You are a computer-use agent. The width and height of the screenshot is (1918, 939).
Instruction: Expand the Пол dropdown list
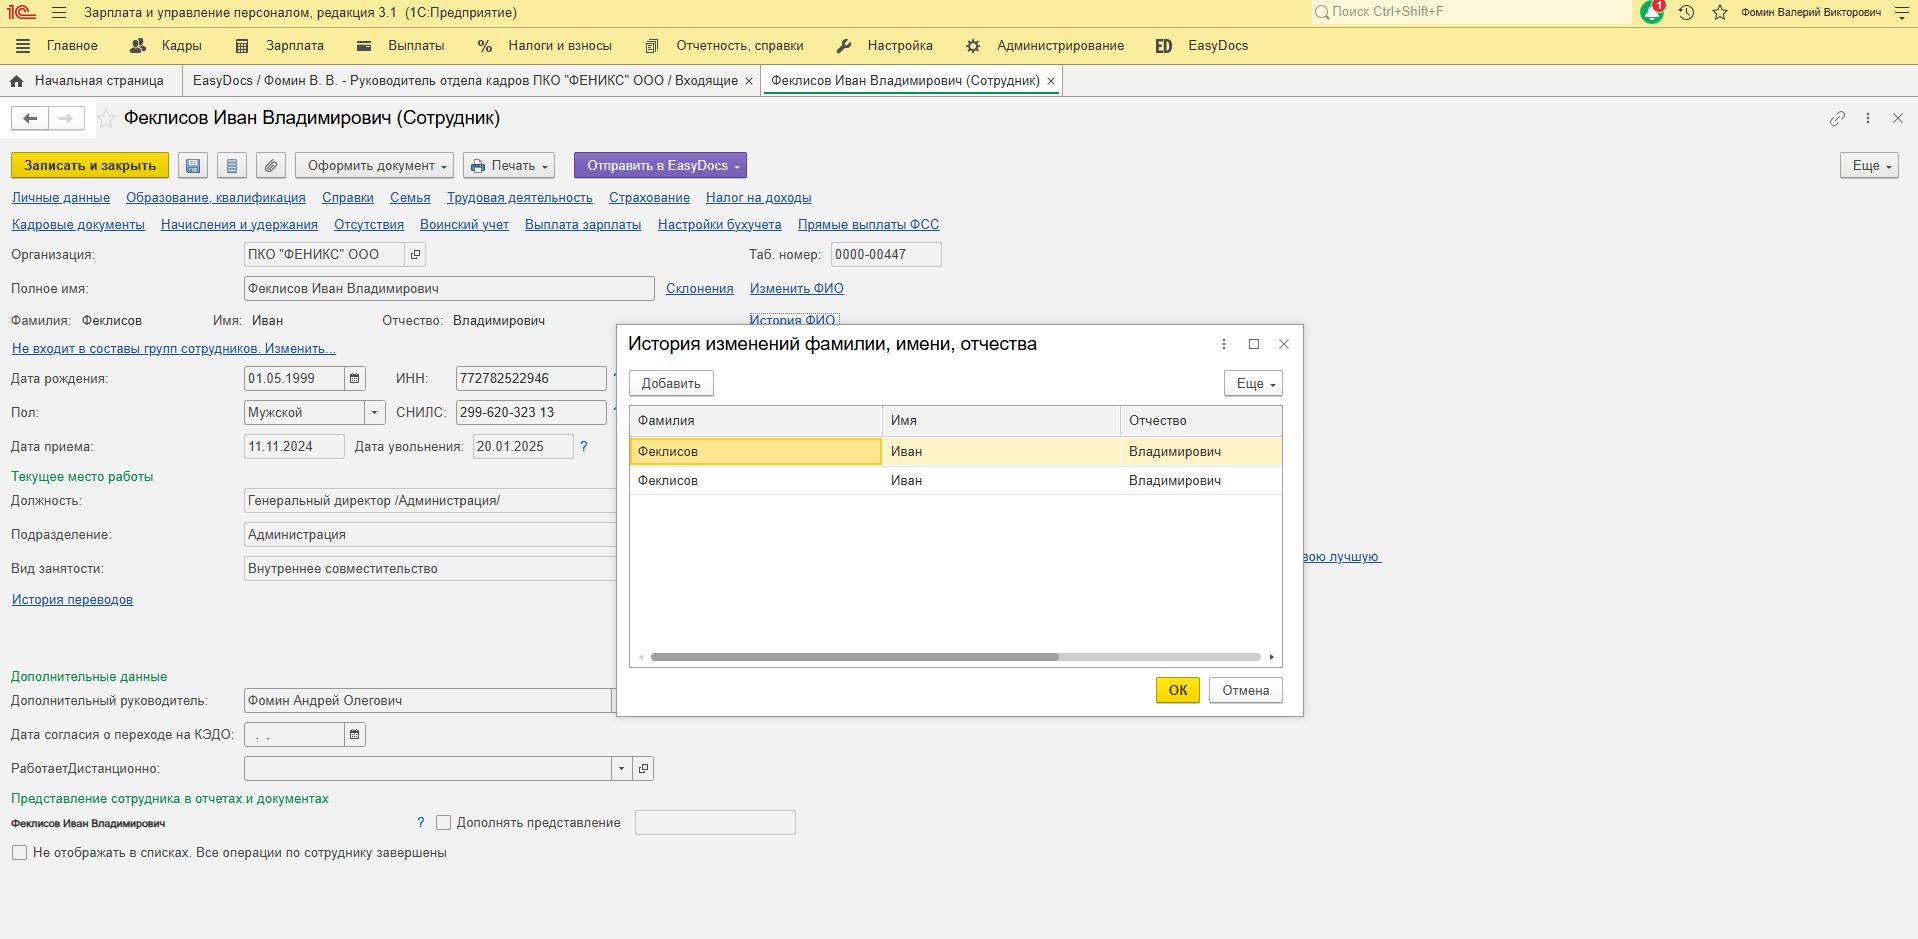point(375,413)
